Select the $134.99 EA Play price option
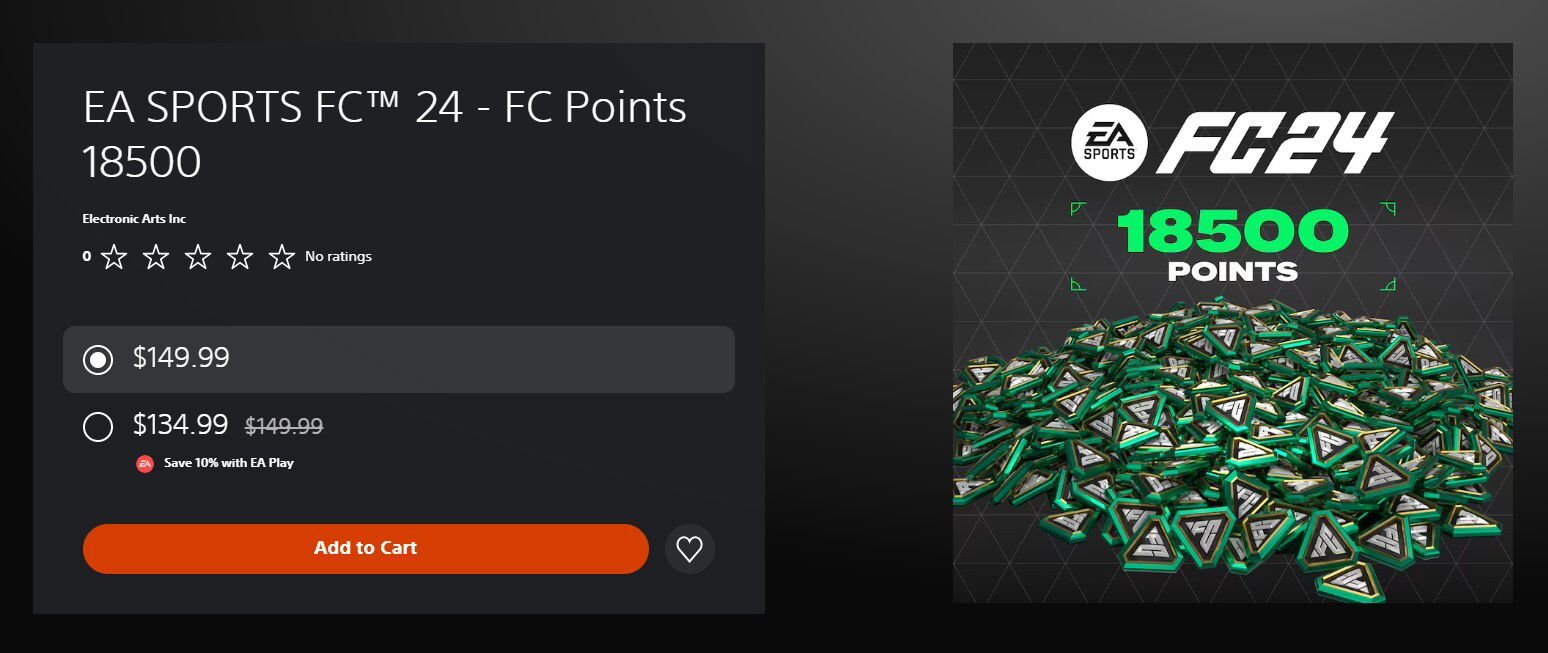Viewport: 1548px width, 653px height. 98,427
